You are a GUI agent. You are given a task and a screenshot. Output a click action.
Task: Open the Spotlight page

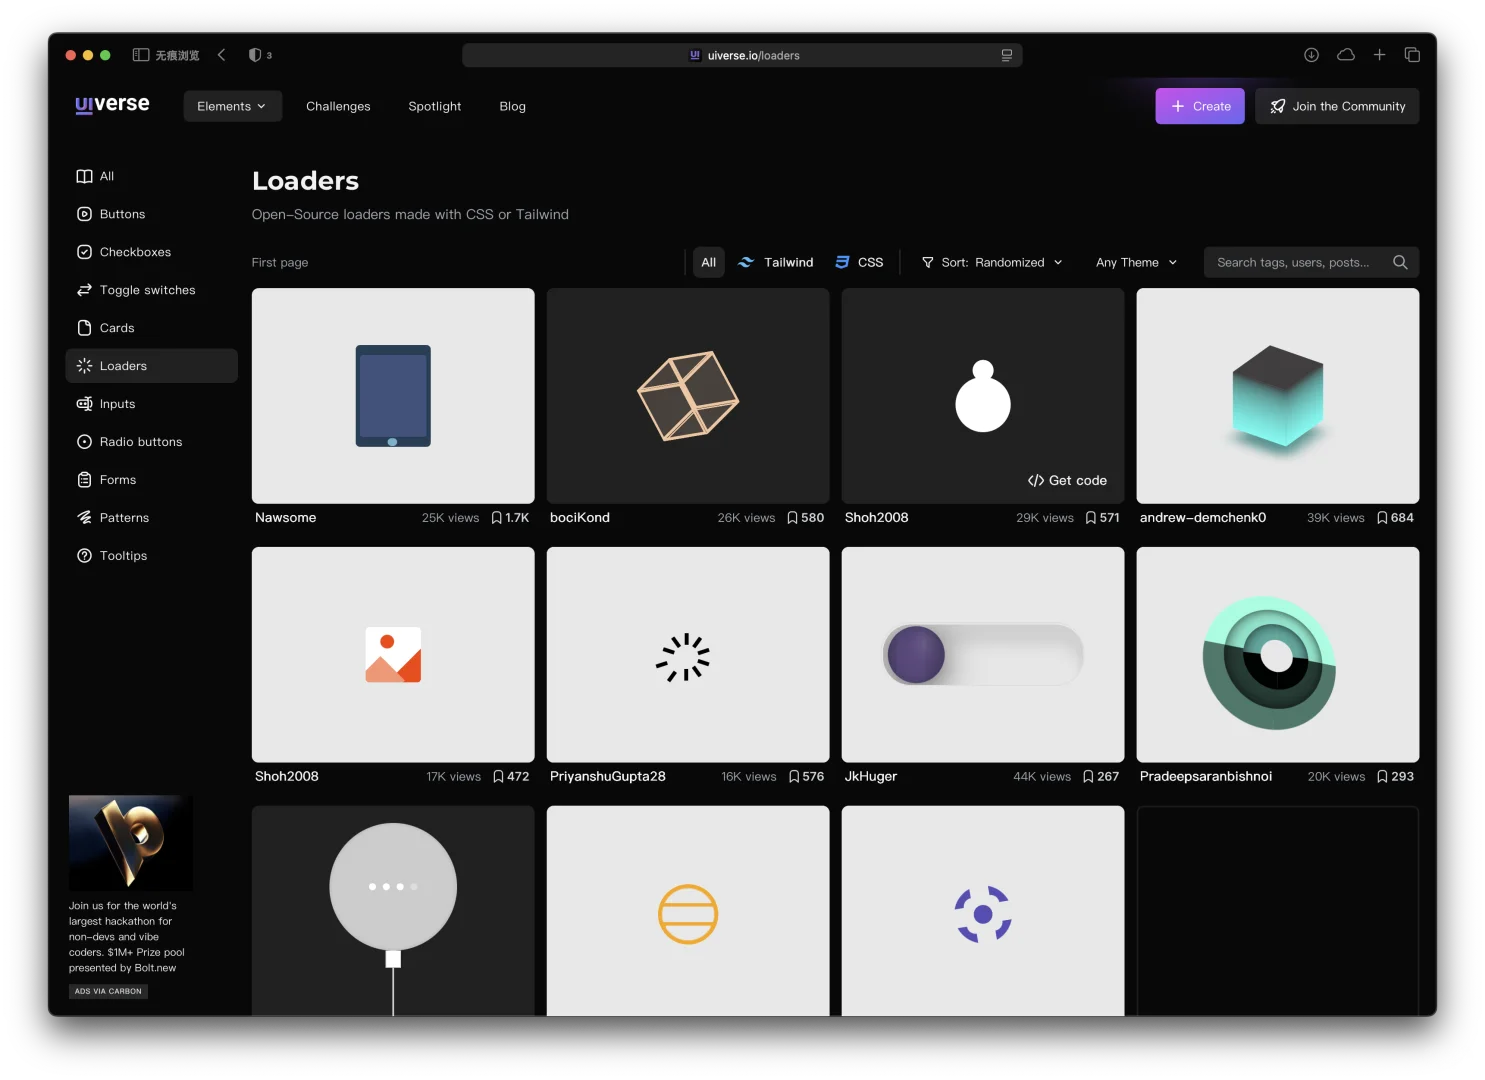click(435, 106)
